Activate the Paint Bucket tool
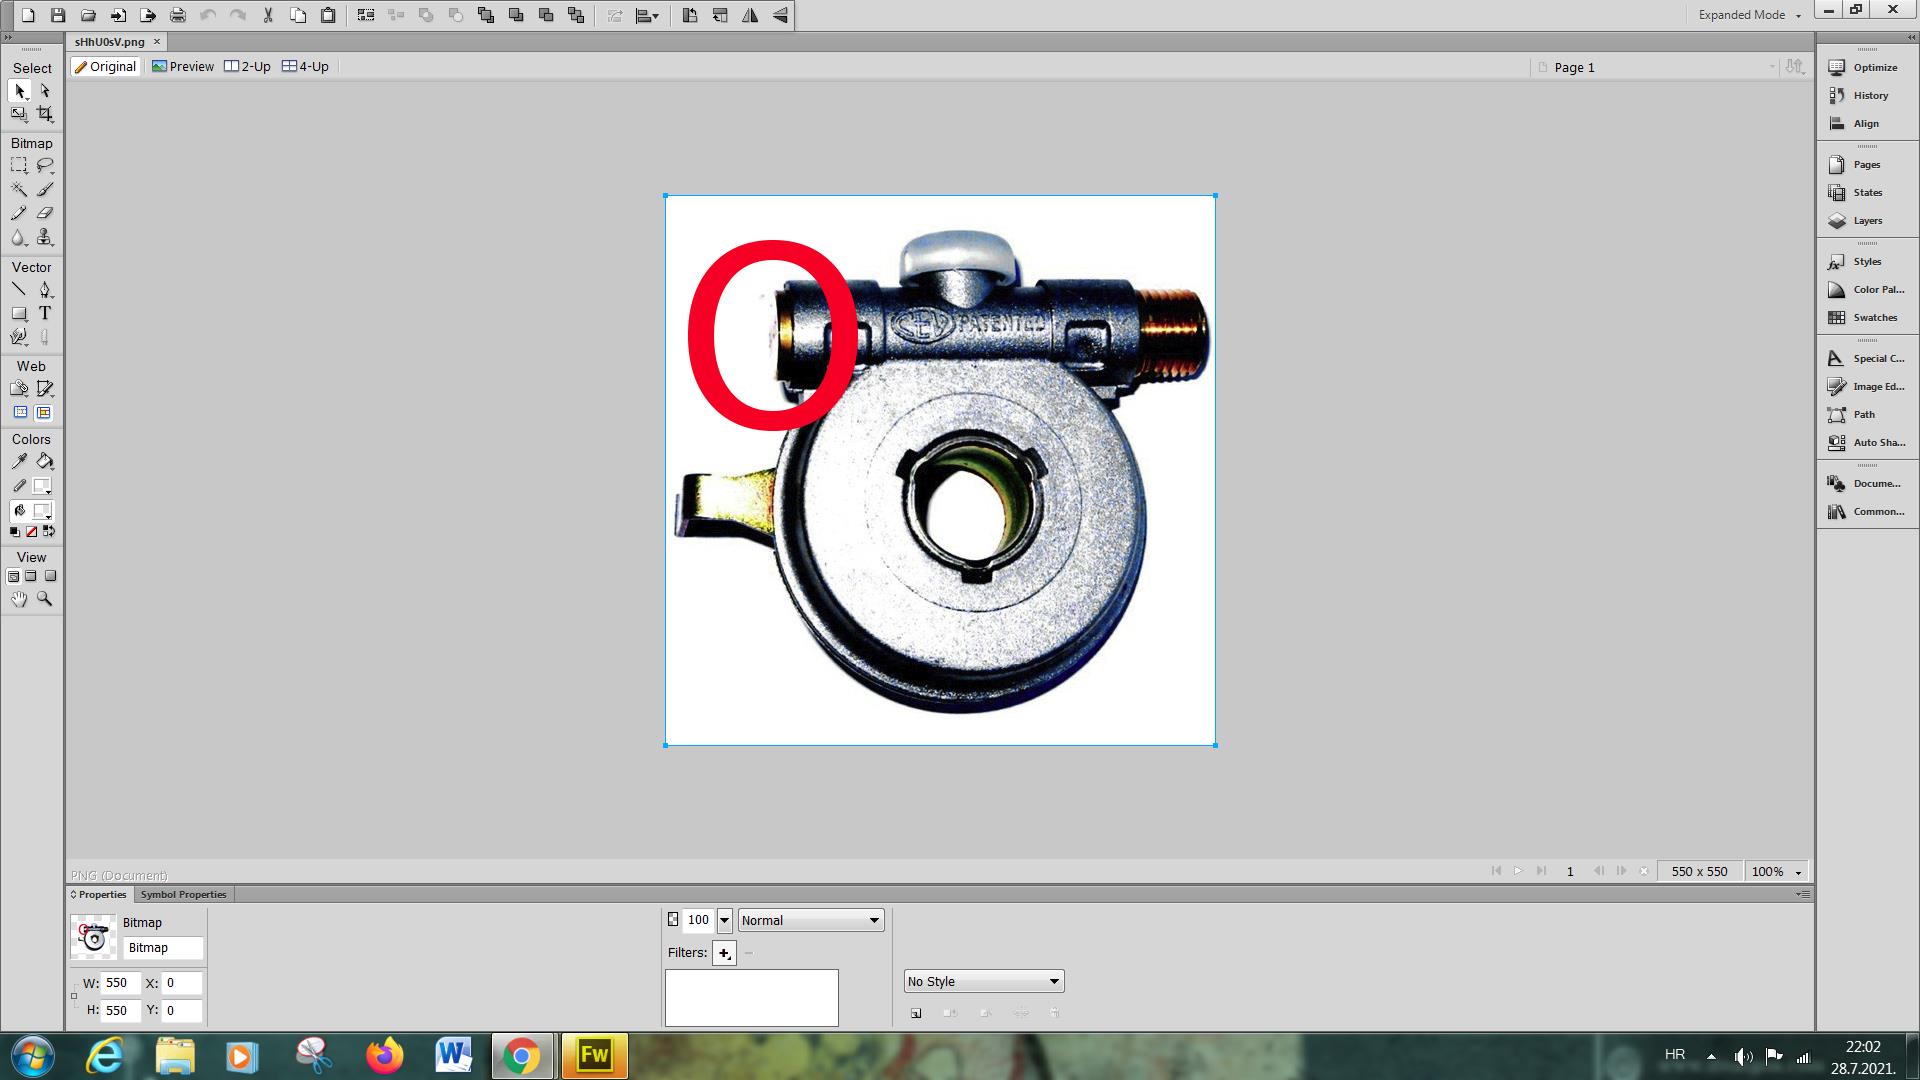1920x1080 pixels. tap(45, 461)
